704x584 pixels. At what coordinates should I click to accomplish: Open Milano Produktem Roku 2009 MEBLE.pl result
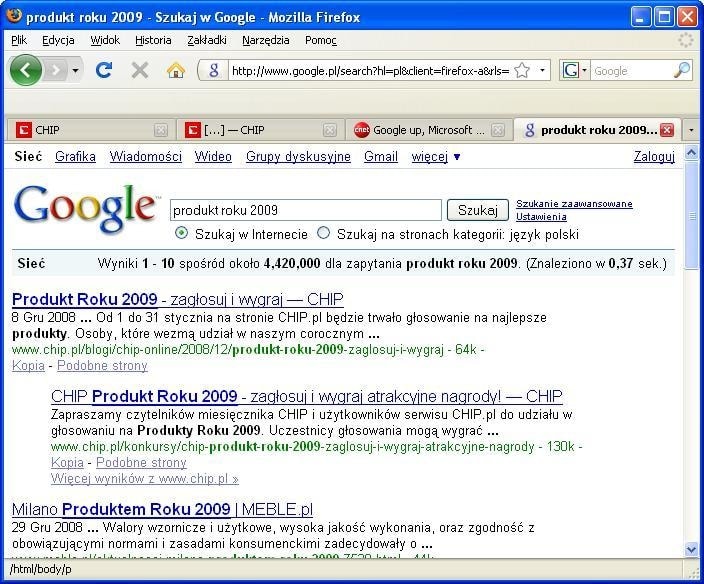[163, 509]
